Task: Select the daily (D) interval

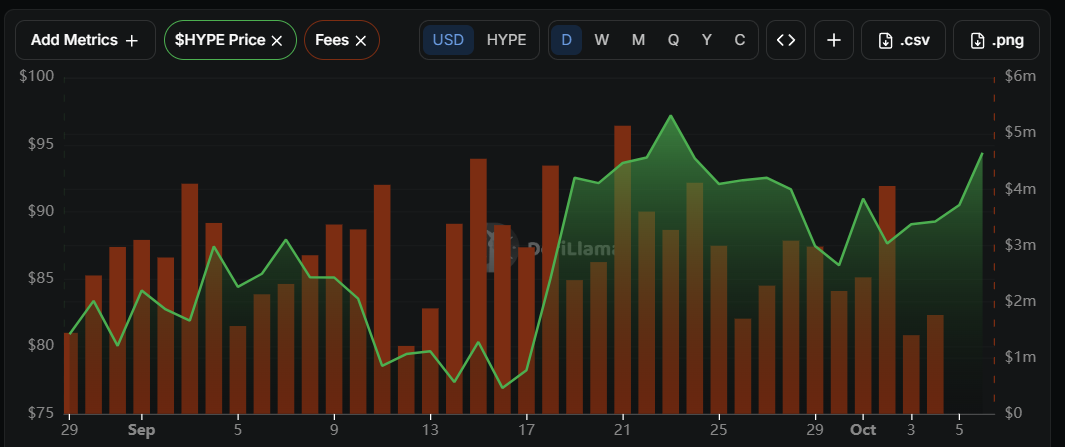Action: tap(566, 40)
